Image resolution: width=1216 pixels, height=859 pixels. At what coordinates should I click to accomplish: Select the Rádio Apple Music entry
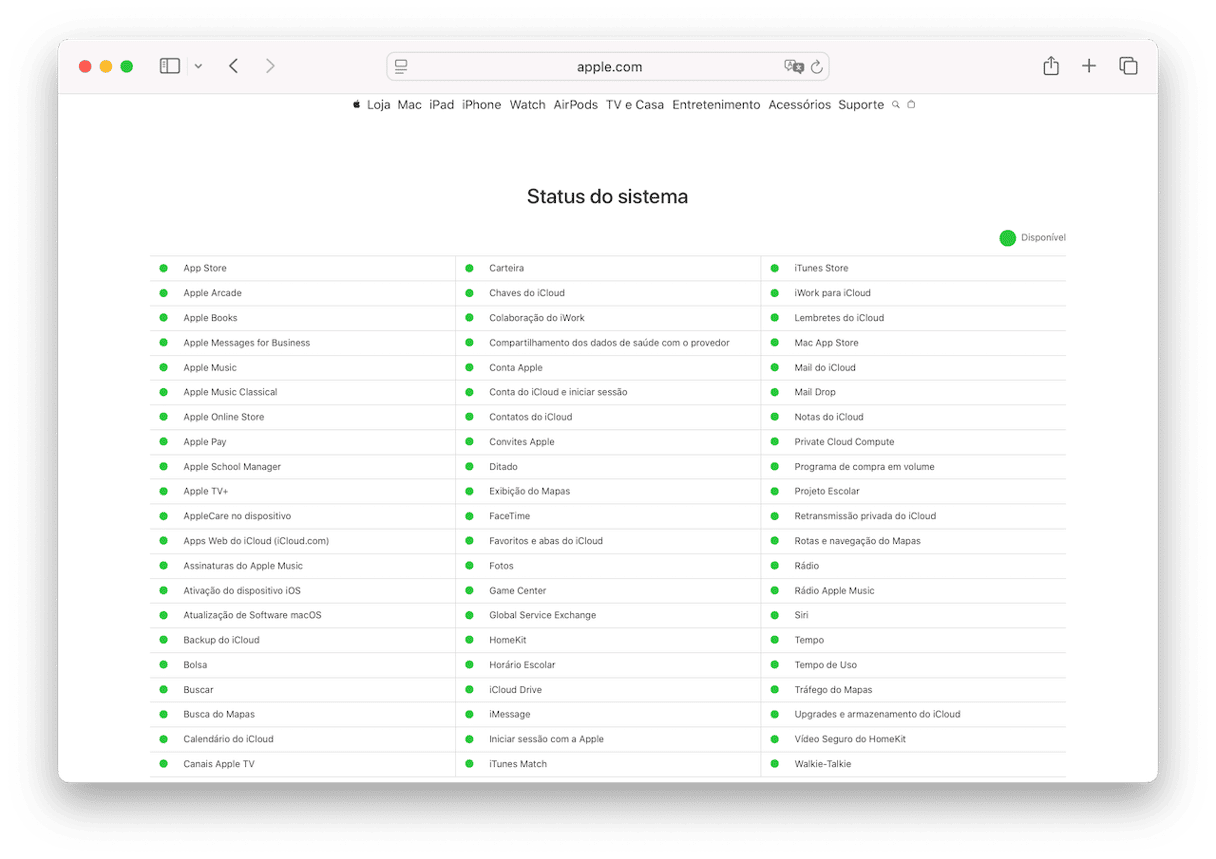834,591
